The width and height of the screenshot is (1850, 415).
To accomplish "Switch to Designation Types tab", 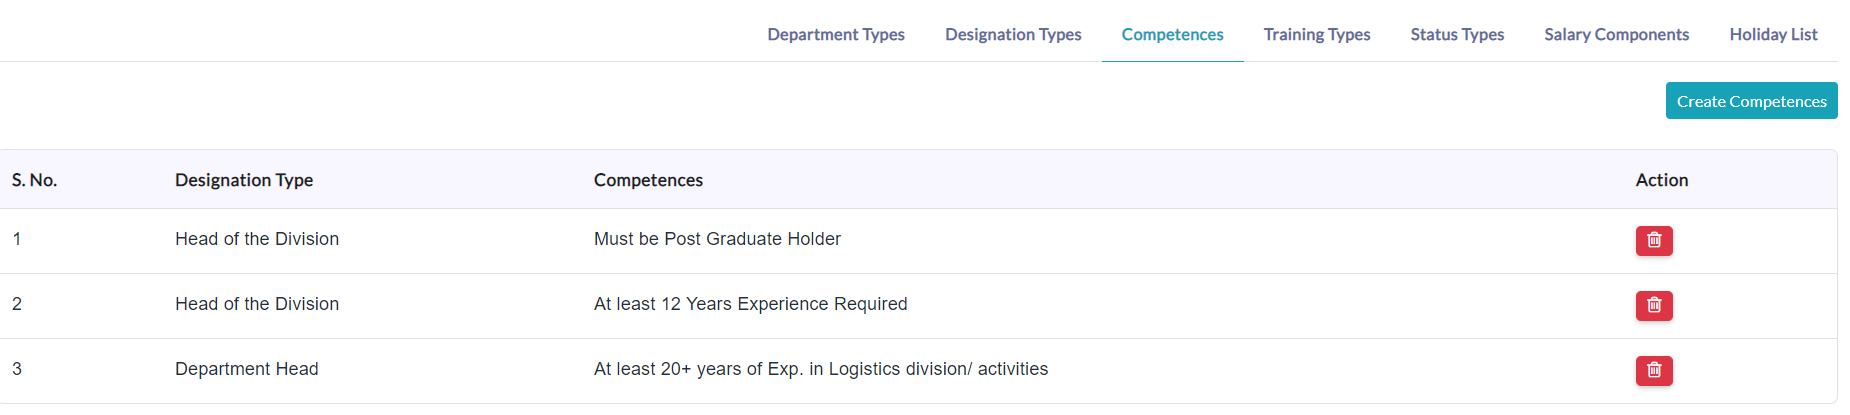I will click(x=1013, y=34).
